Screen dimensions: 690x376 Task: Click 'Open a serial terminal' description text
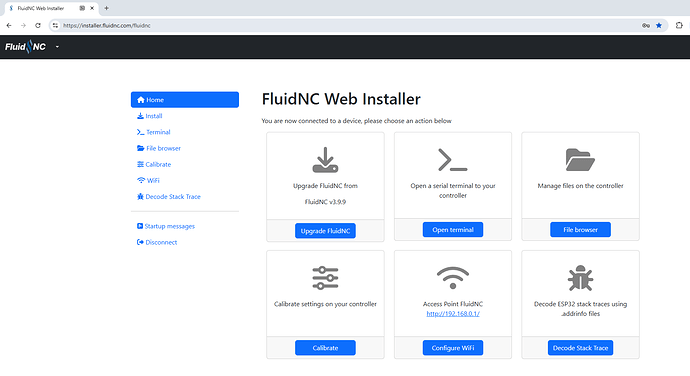point(453,191)
